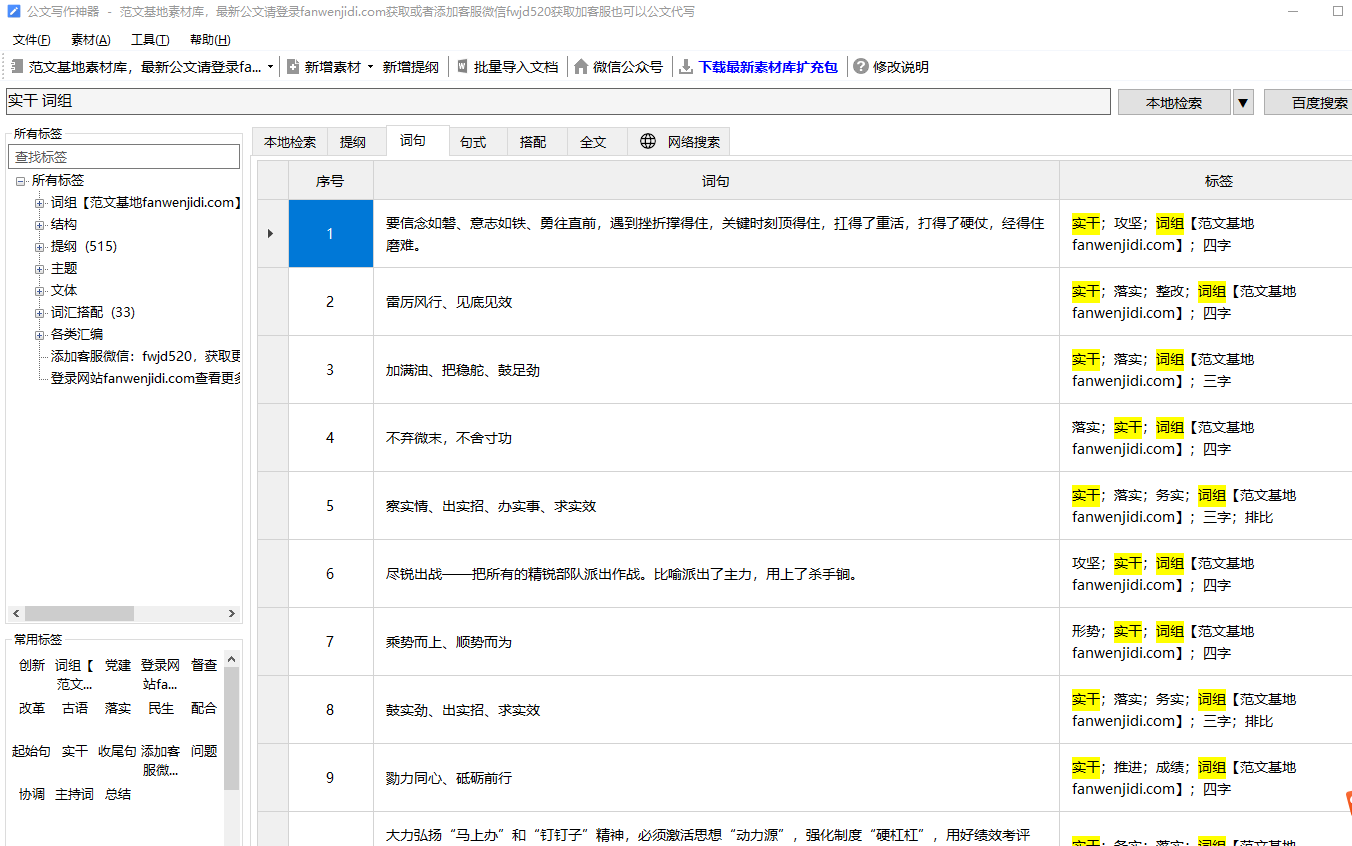The width and height of the screenshot is (1352, 846).
Task: Click the 词句 column header
Action: [716, 181]
